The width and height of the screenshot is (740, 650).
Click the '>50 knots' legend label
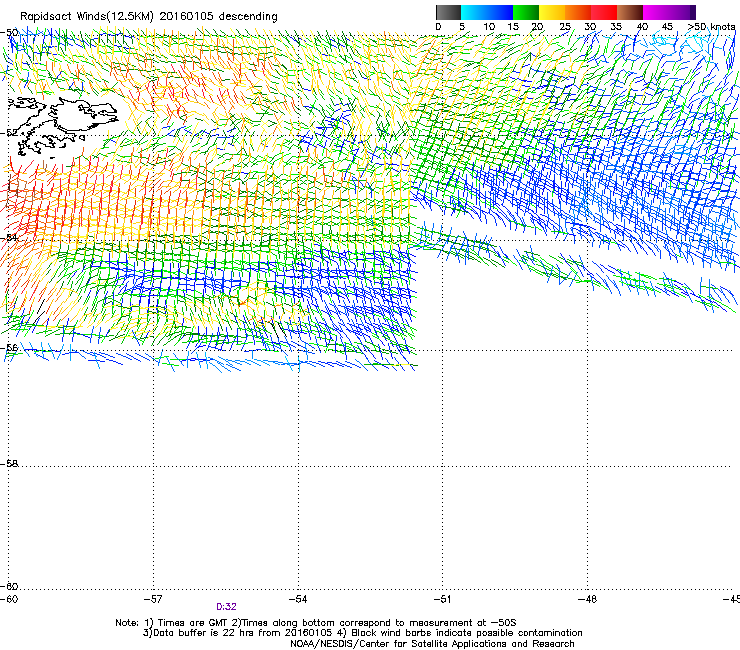[711, 27]
